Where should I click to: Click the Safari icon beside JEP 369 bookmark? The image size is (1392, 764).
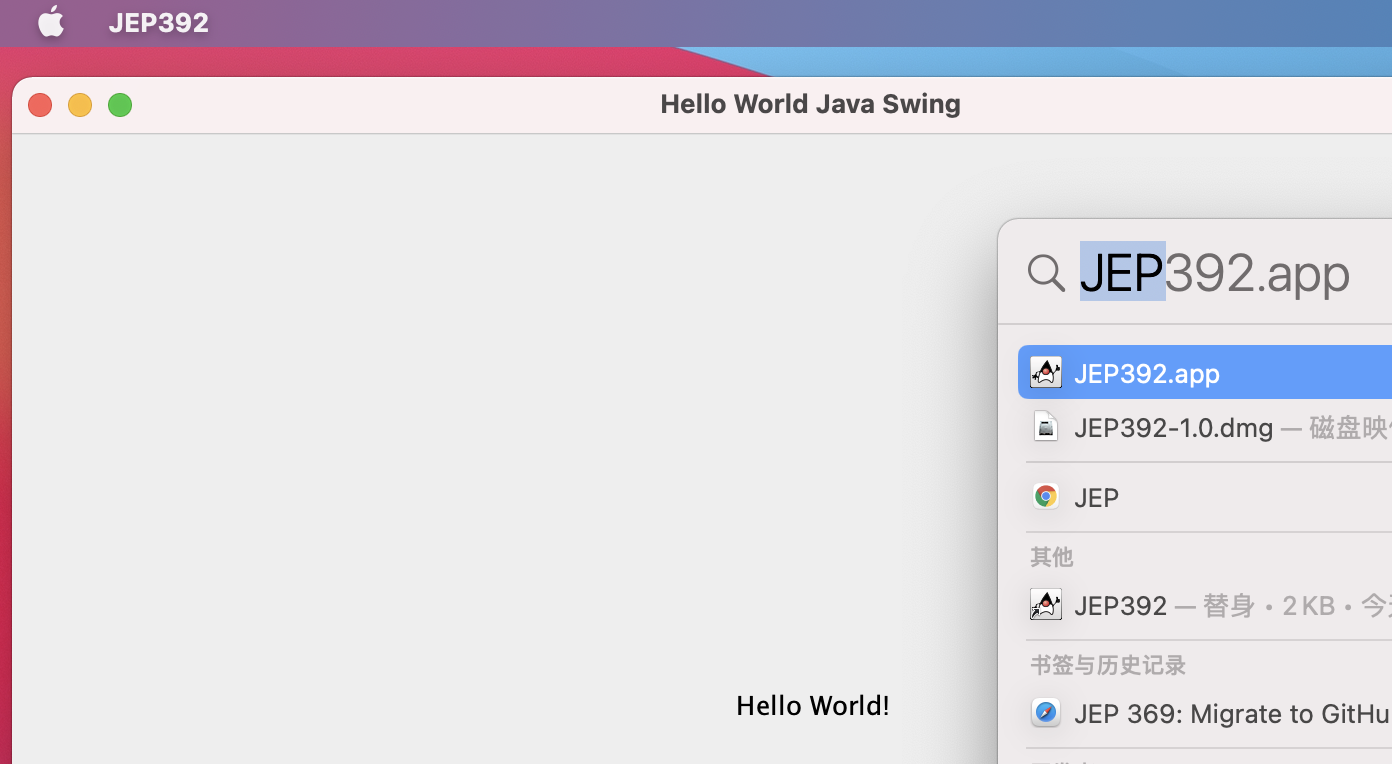pos(1045,713)
